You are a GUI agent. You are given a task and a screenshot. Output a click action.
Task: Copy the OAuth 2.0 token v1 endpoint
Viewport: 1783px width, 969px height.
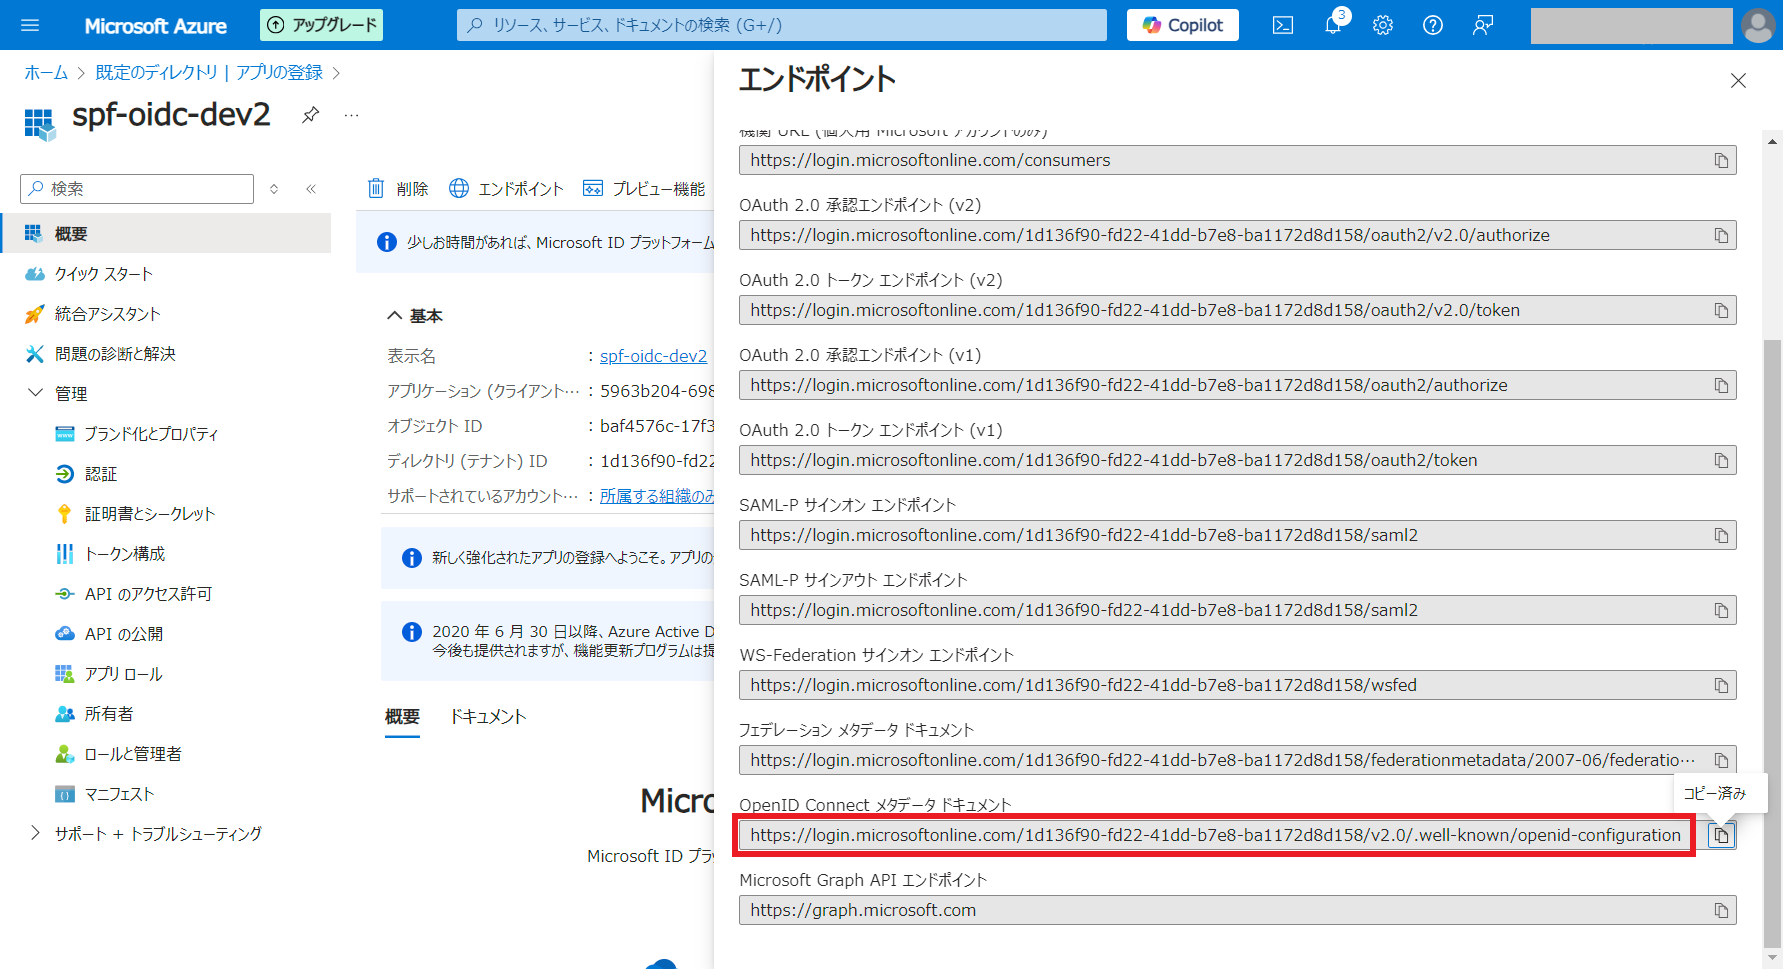pyautogui.click(x=1721, y=460)
